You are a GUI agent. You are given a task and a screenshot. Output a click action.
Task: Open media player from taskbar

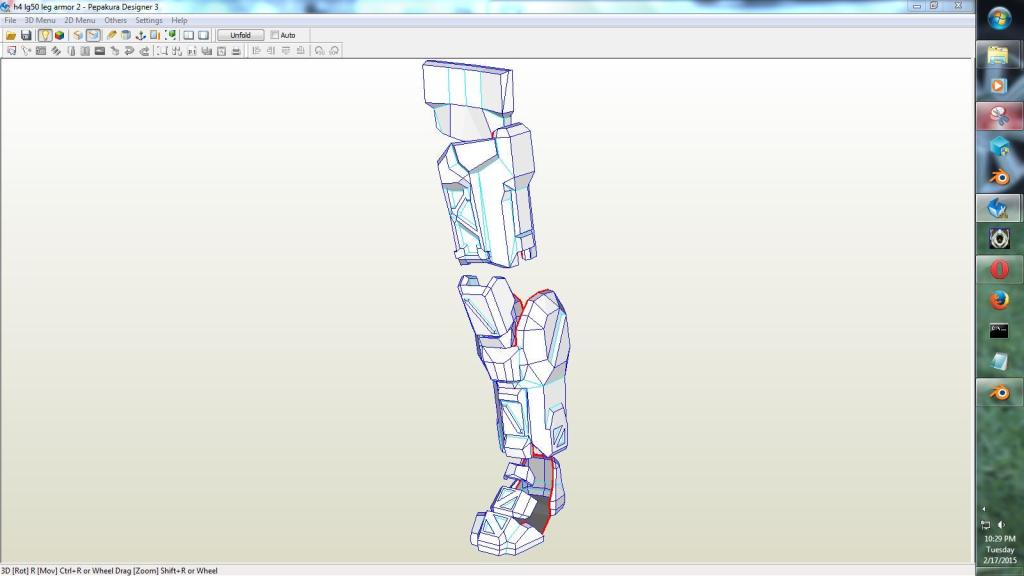pos(999,86)
